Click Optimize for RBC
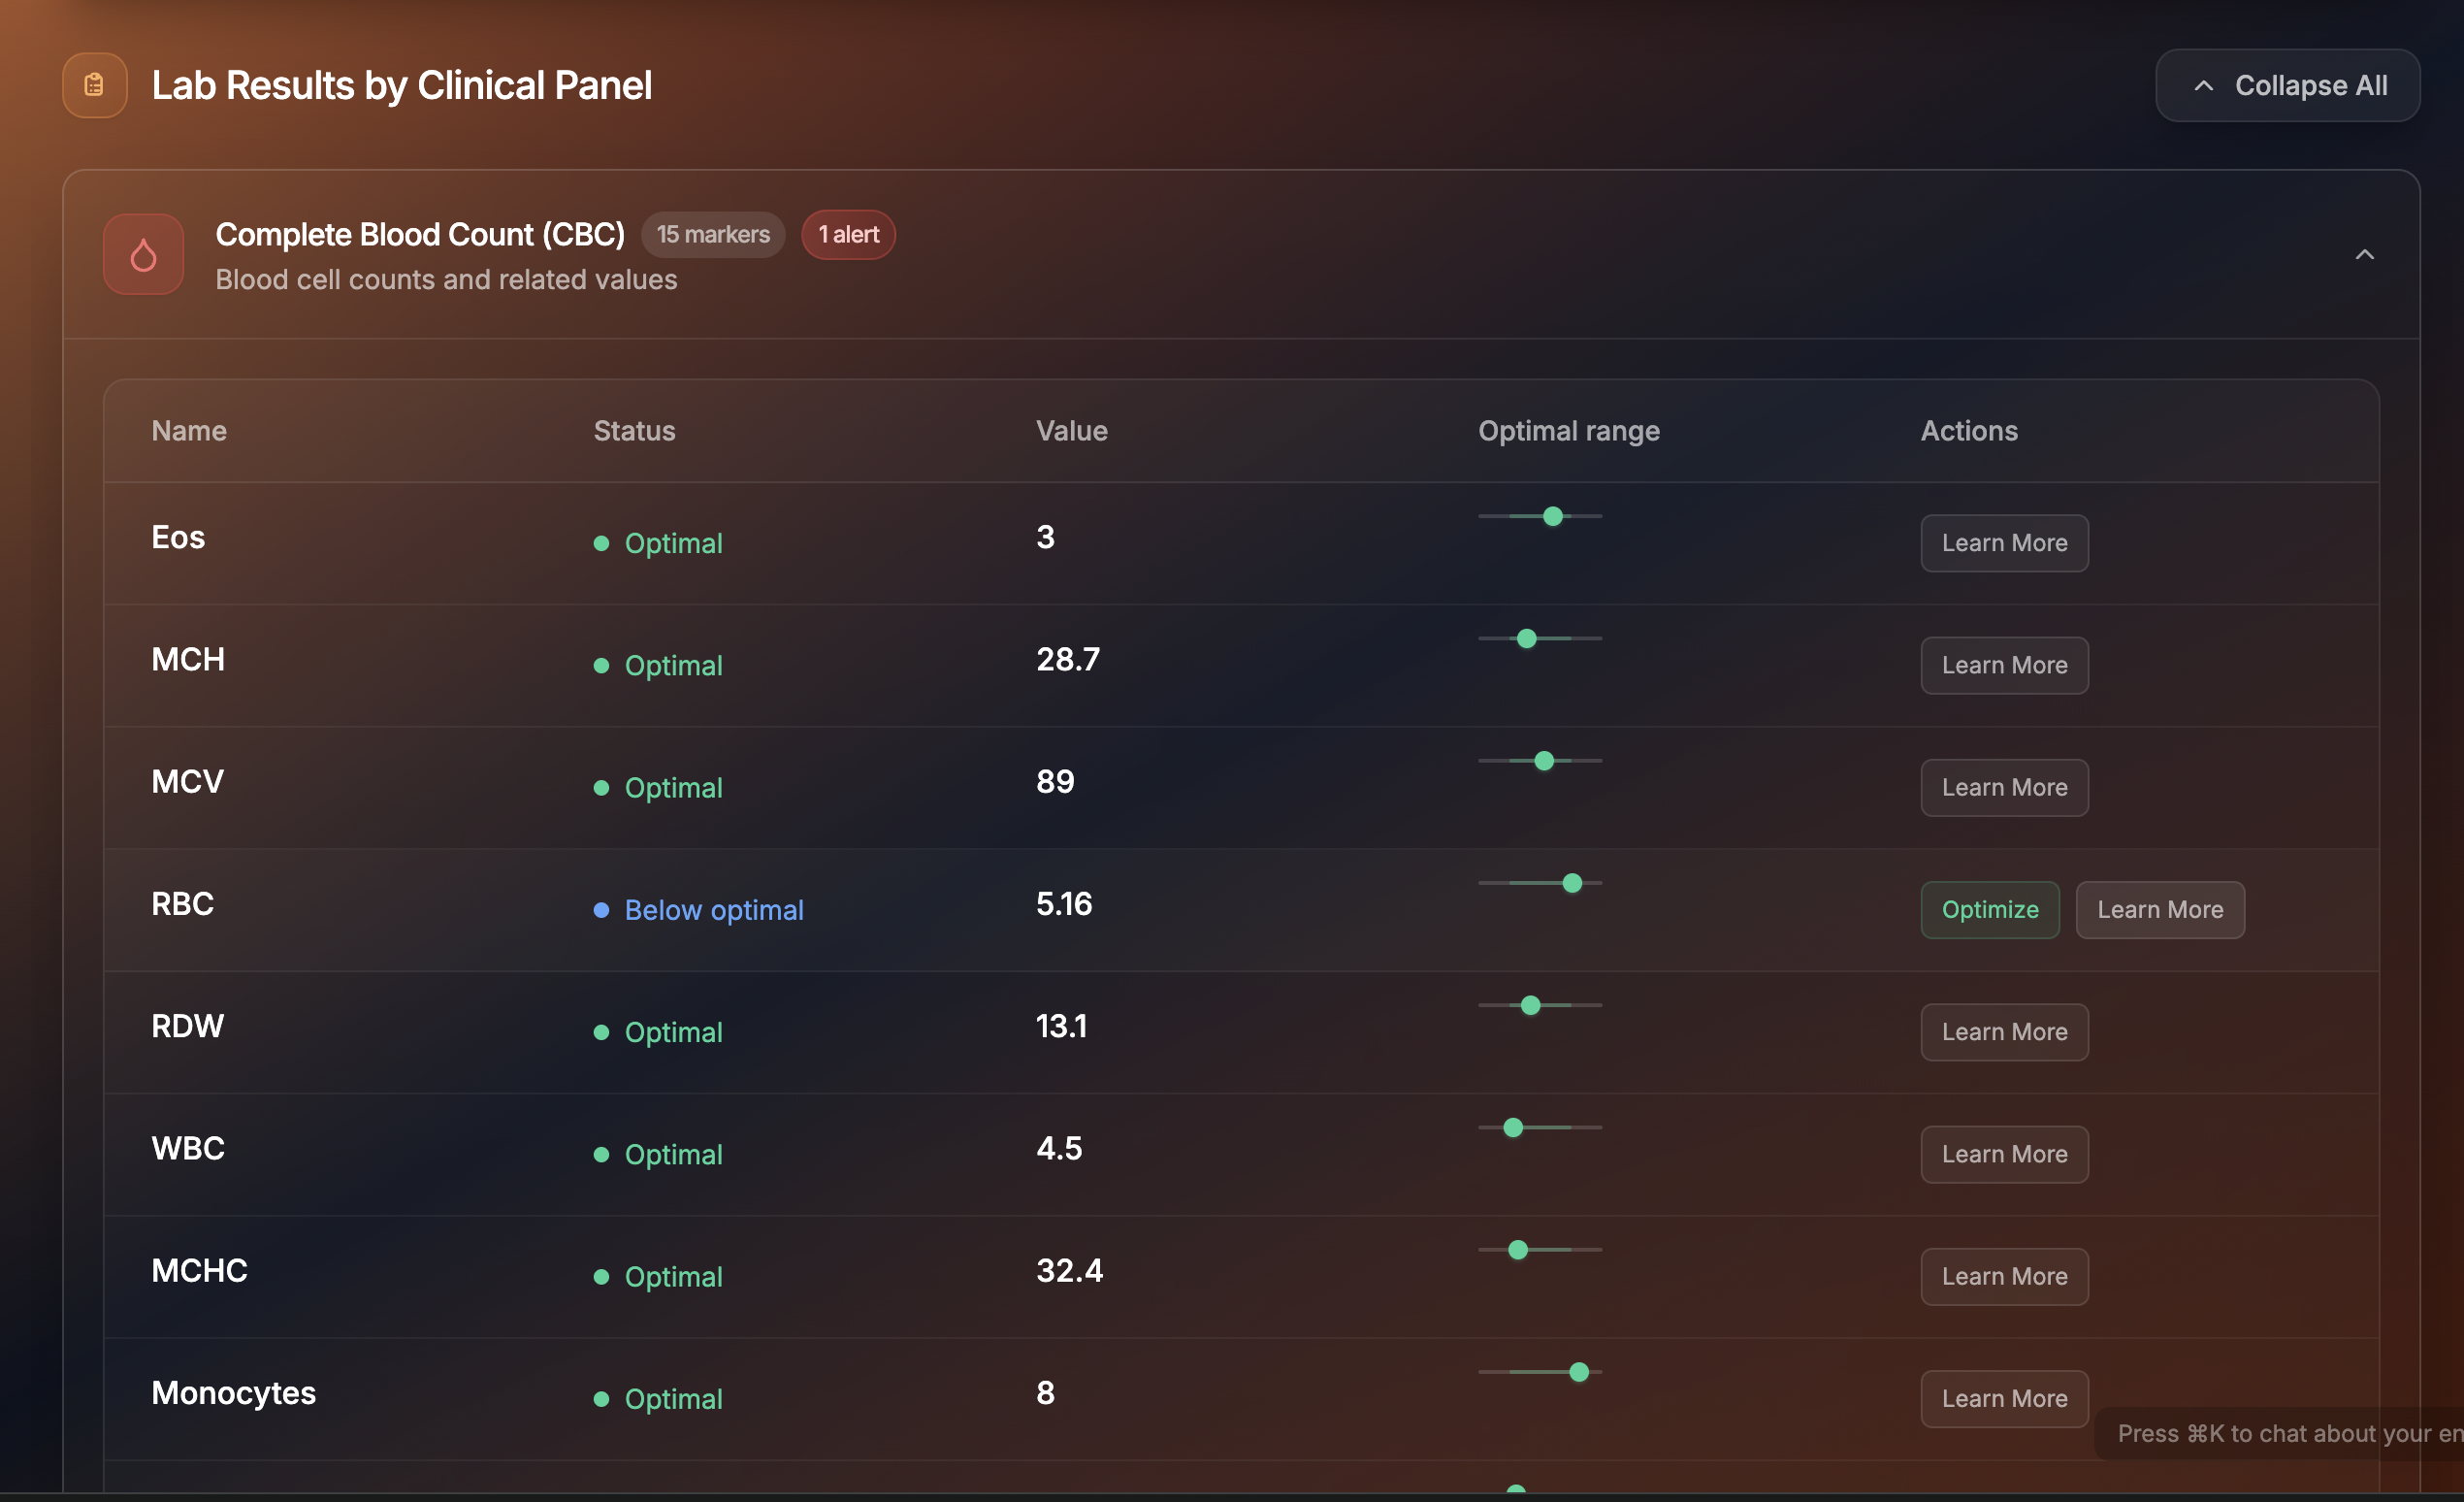 click(x=1989, y=909)
